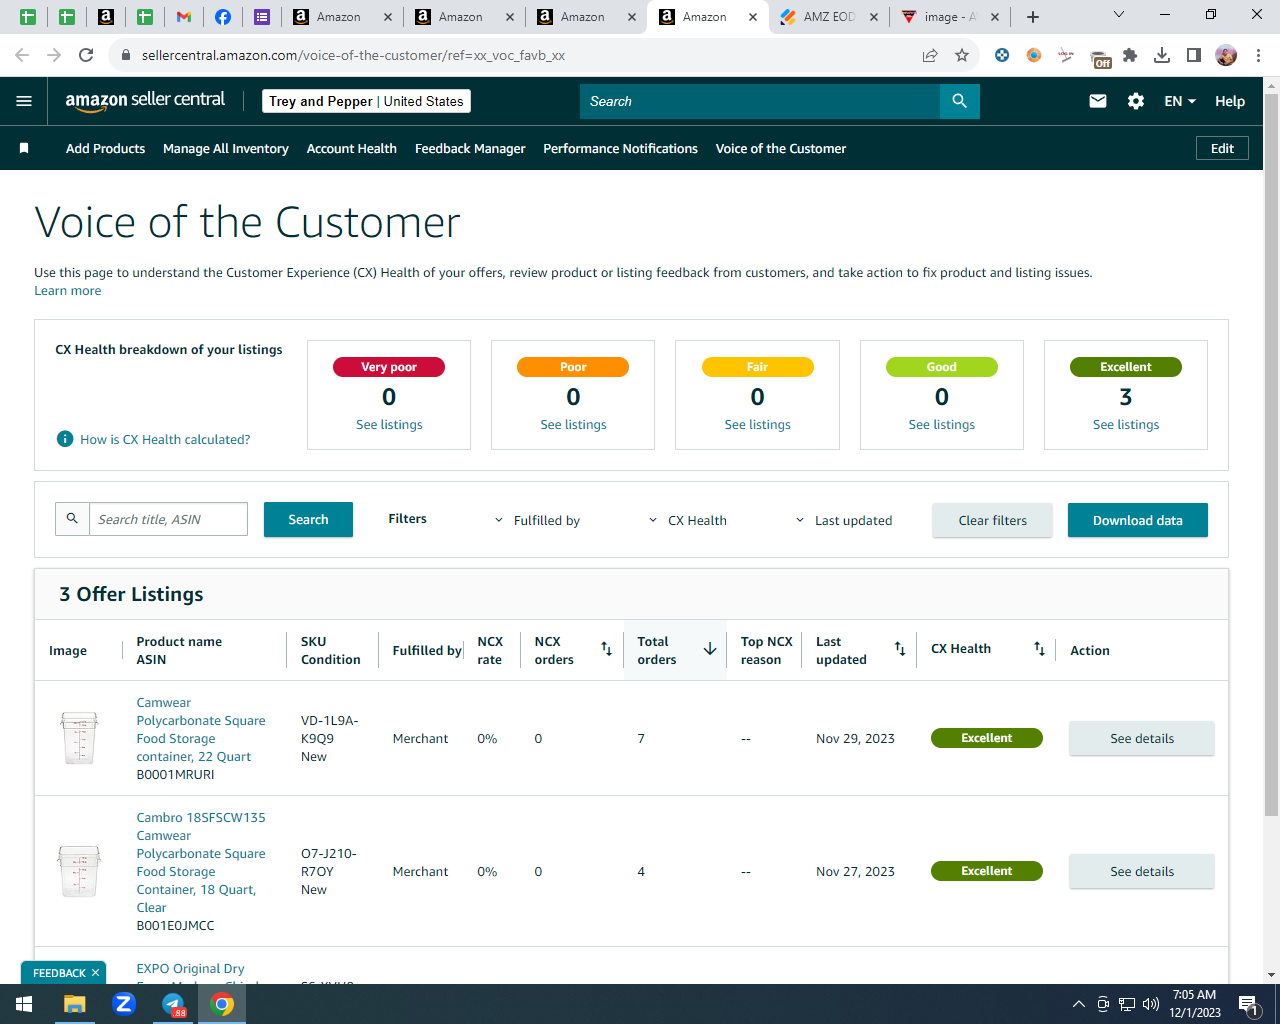
Task: Open the Windows notification center
Action: 1248,1004
